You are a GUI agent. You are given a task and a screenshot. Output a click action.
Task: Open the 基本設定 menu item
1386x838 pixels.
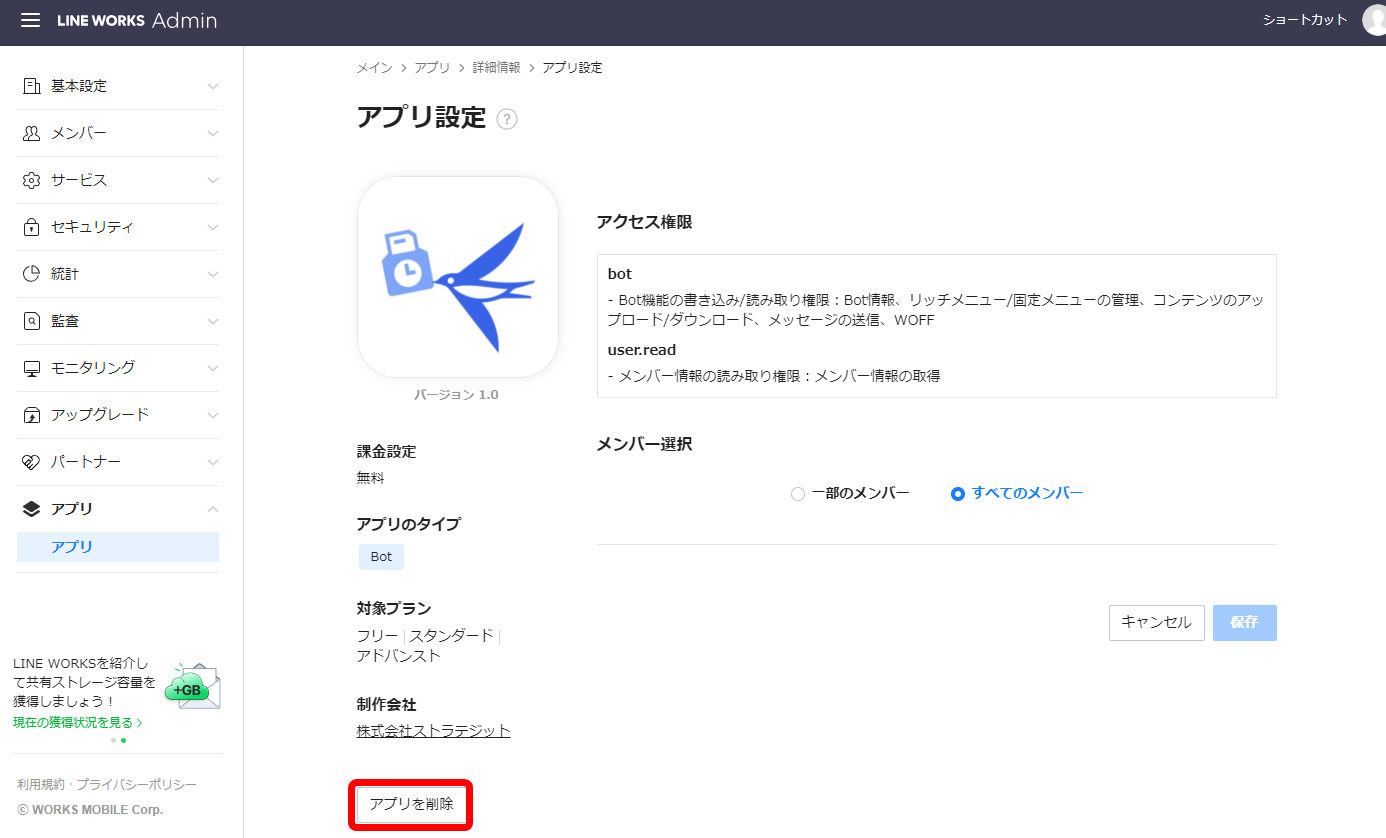point(118,86)
